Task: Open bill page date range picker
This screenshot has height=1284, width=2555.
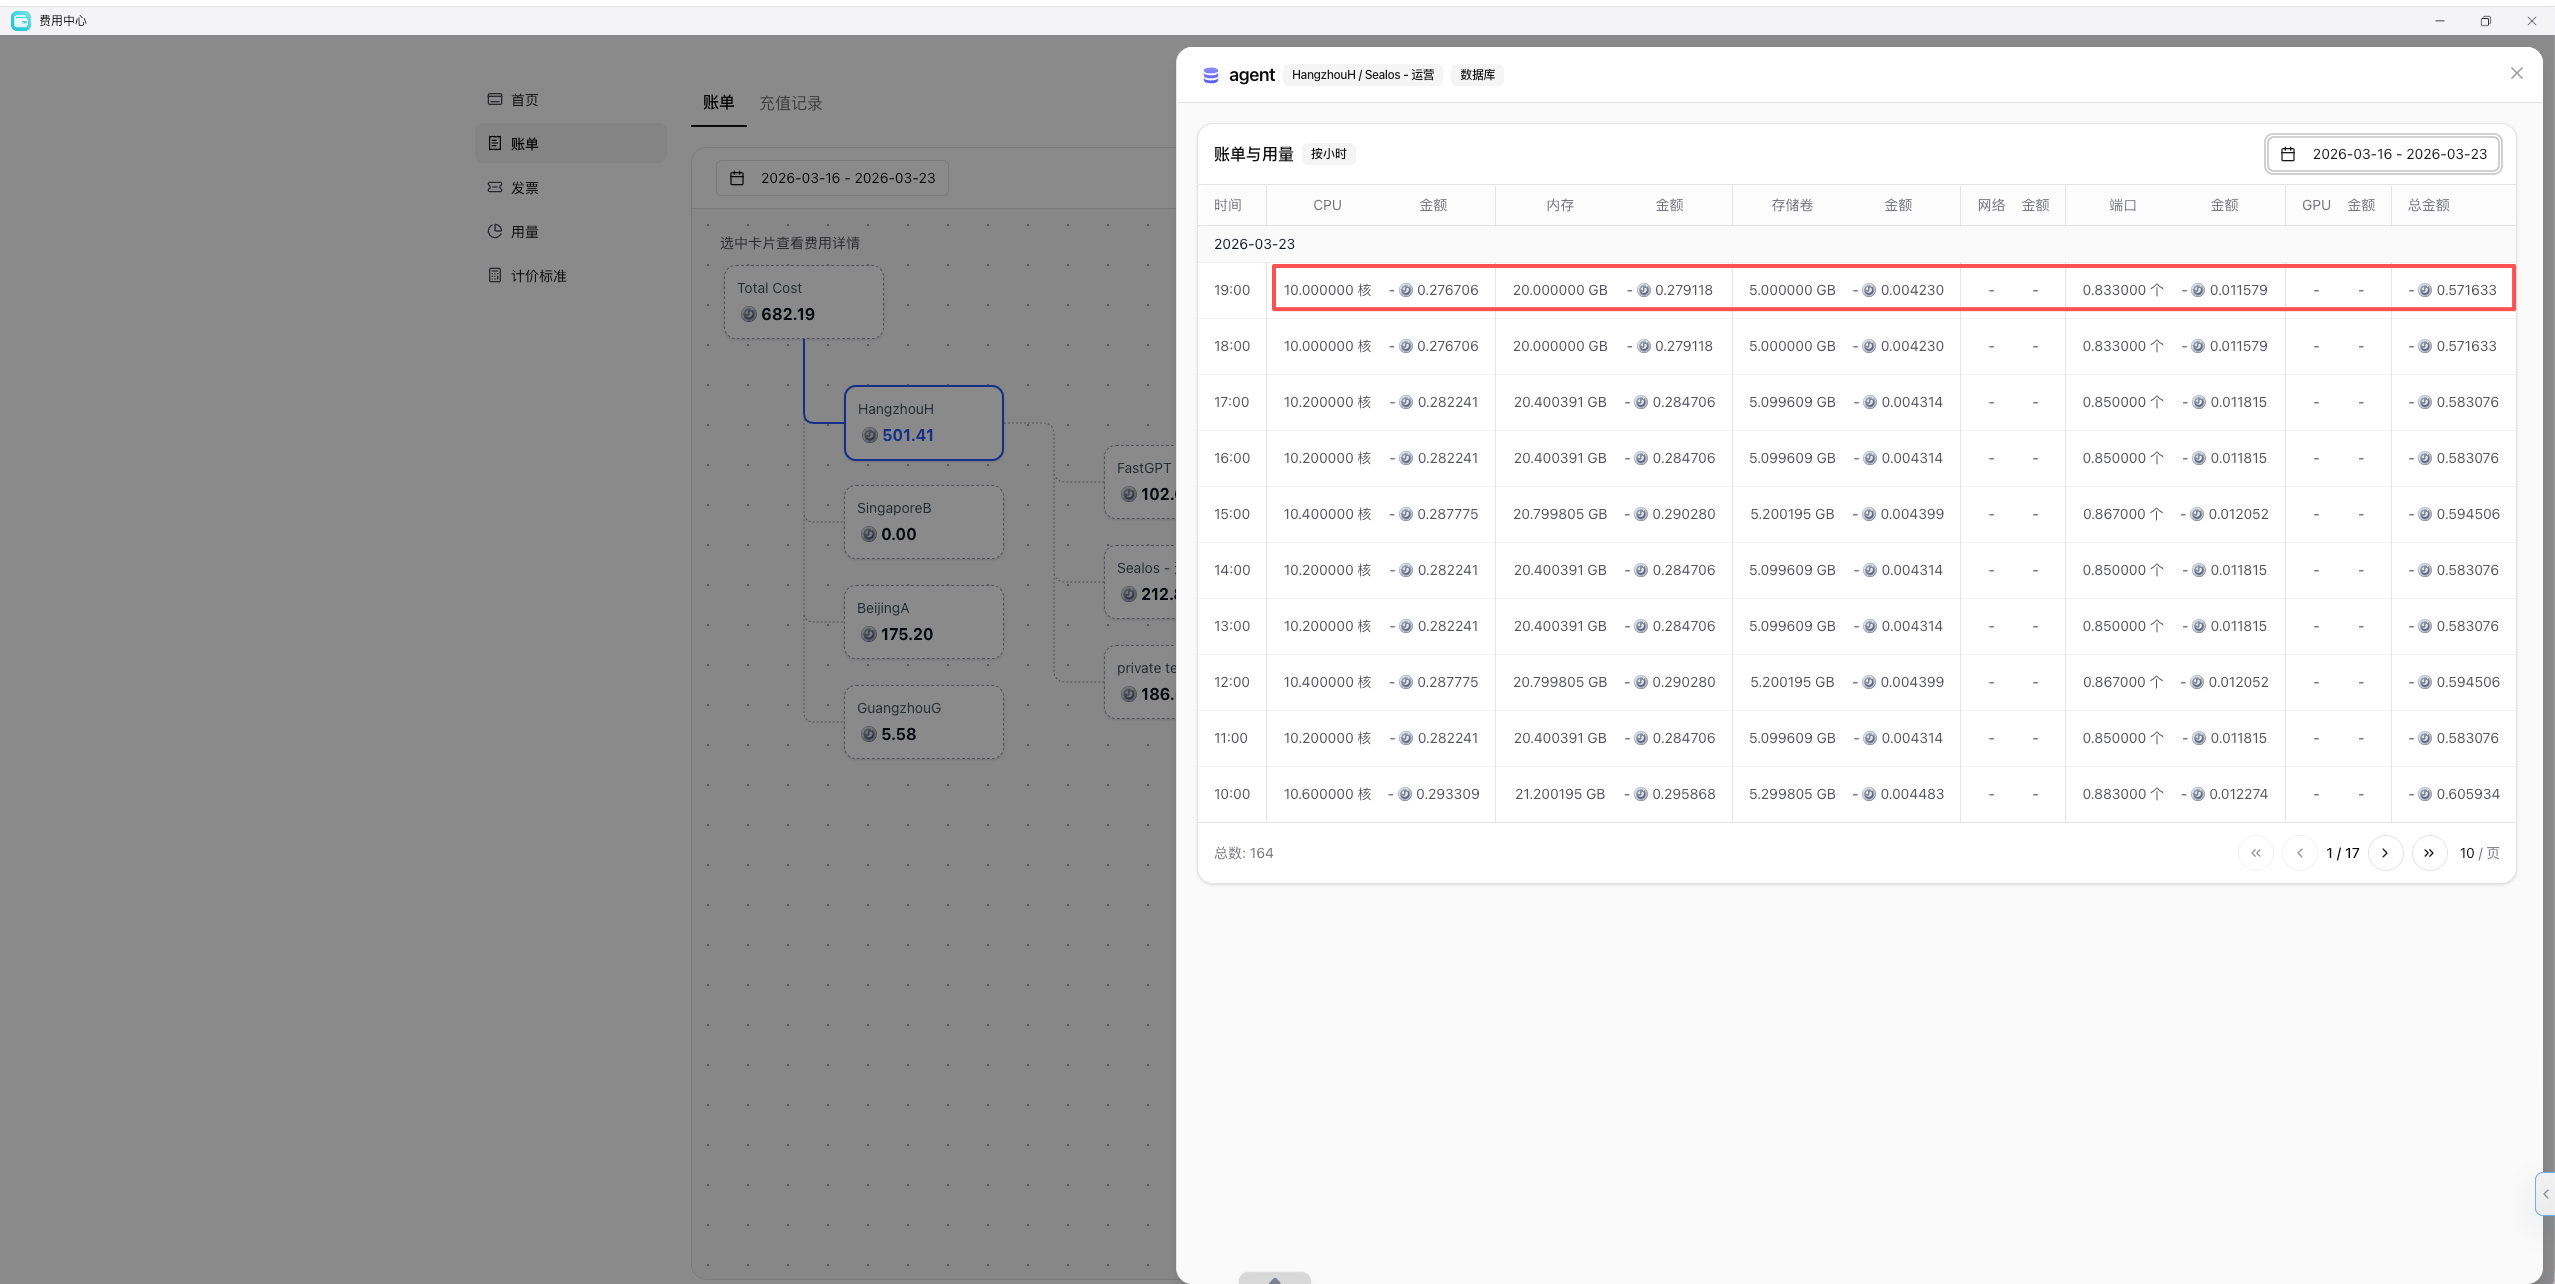Action: coord(832,178)
